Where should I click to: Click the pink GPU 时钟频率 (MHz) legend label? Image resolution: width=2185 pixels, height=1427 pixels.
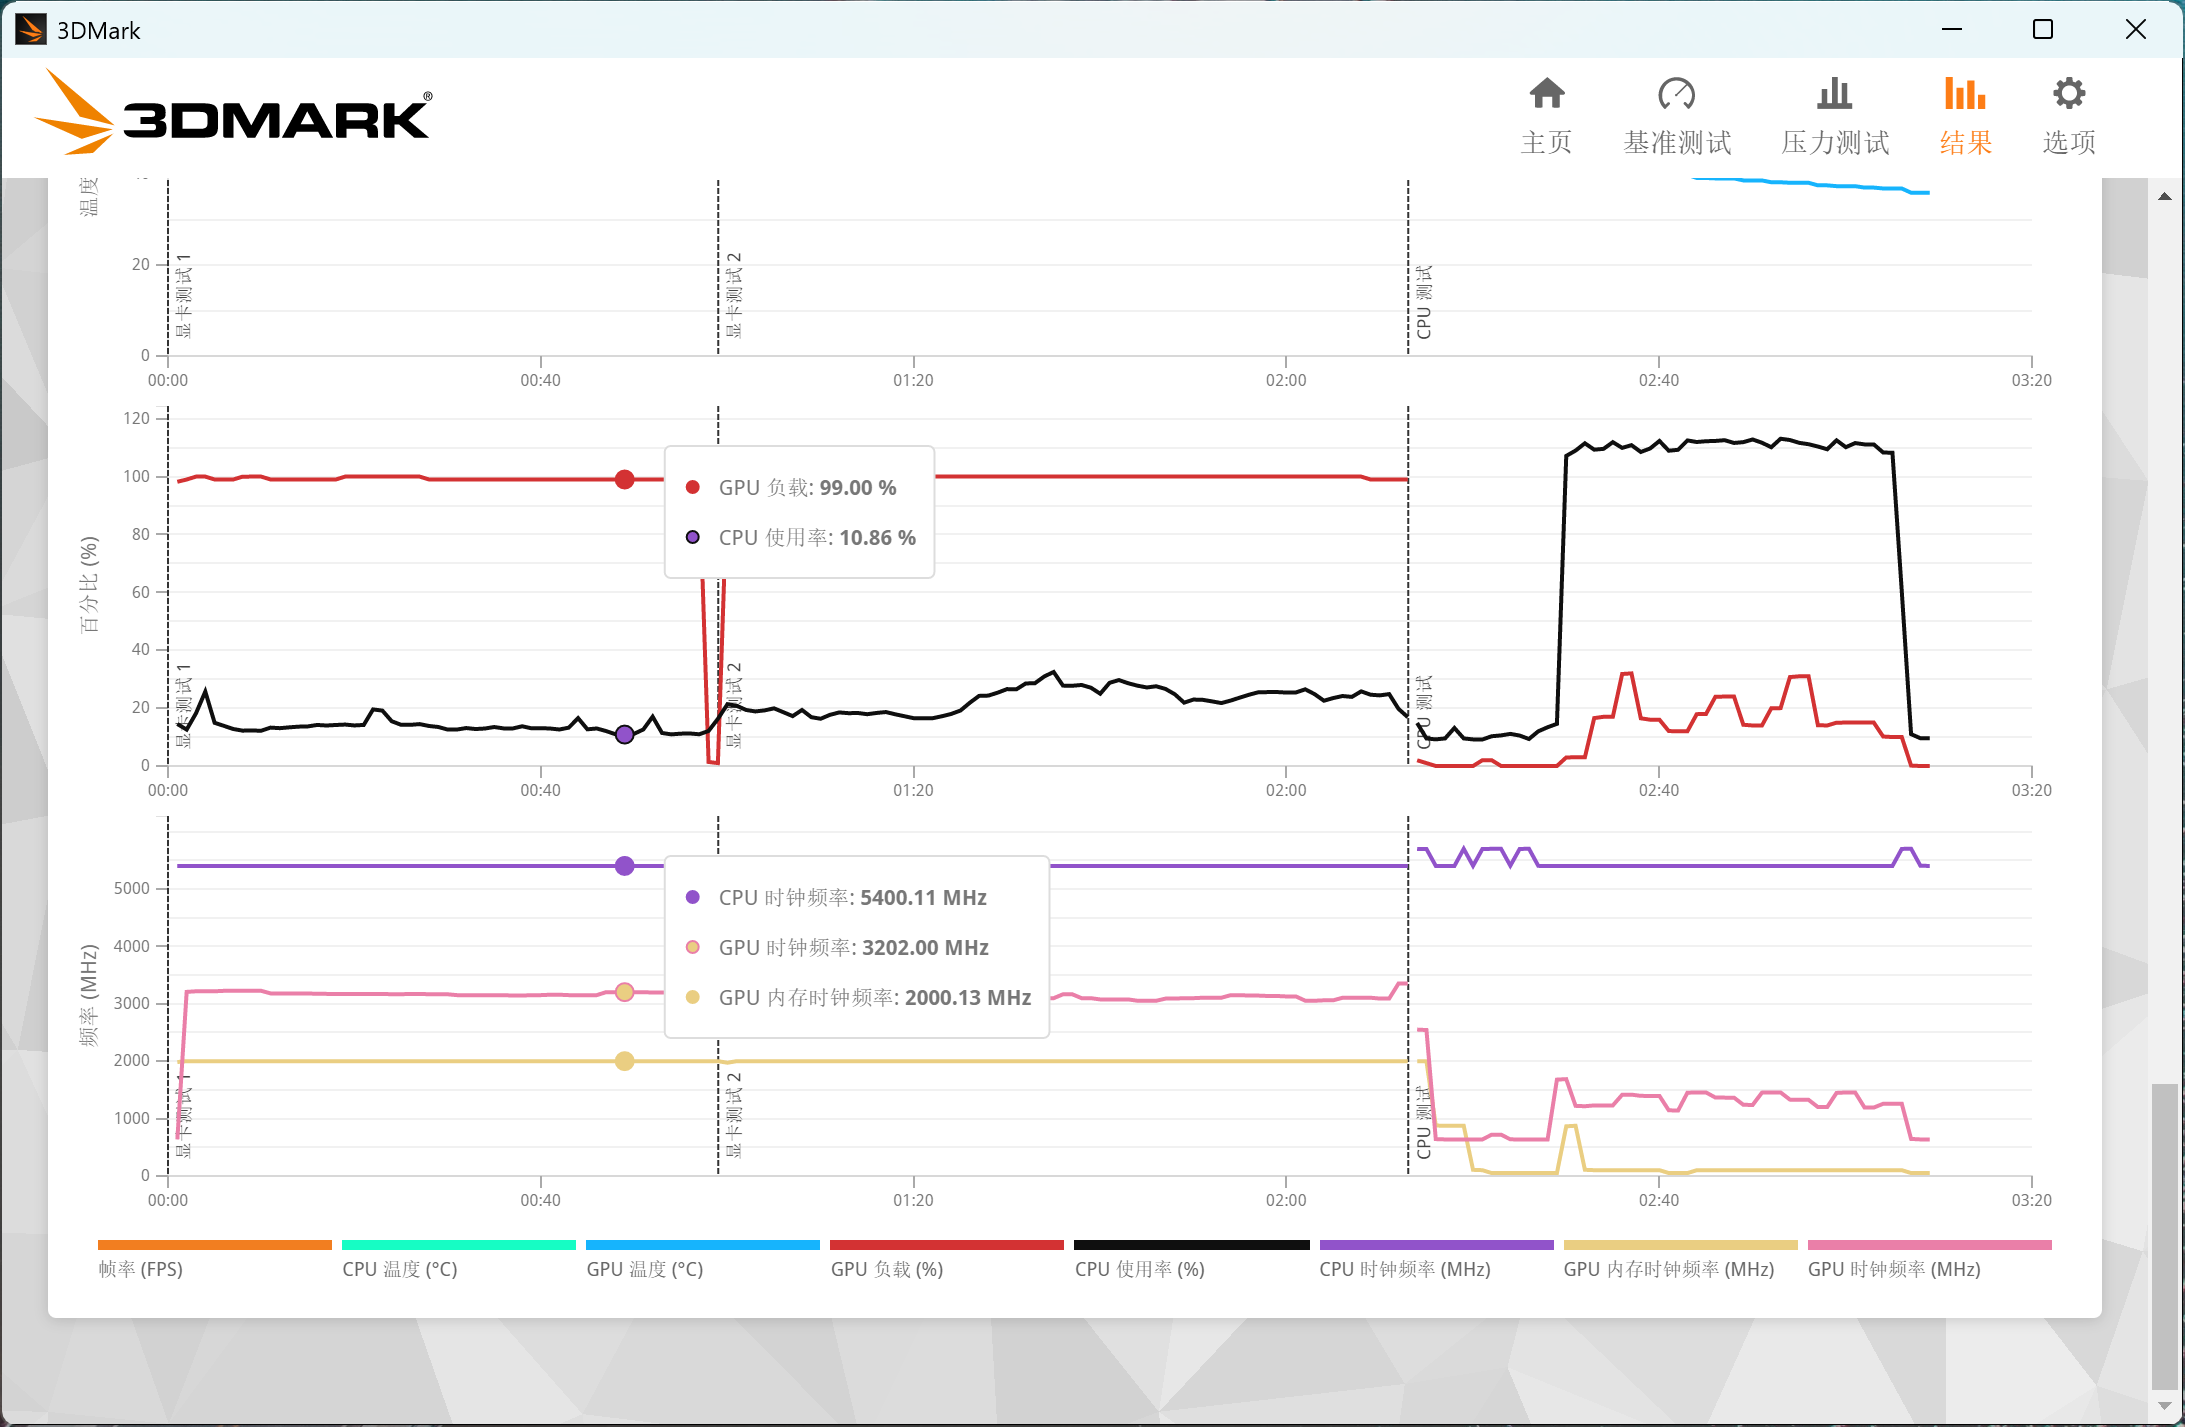pos(1893,1268)
